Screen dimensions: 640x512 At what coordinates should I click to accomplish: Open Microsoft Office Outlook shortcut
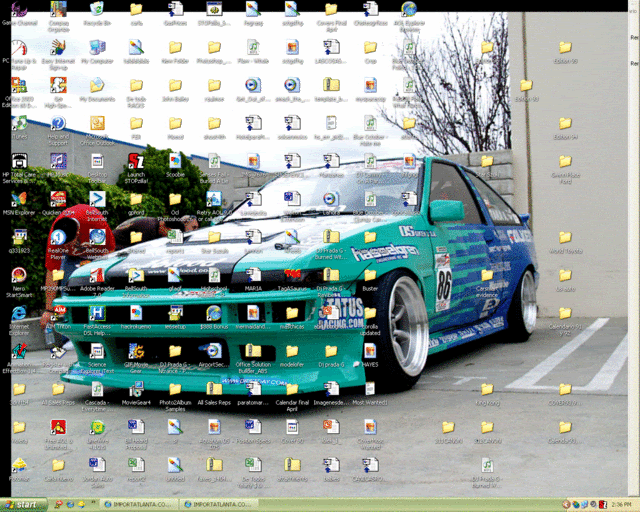pyautogui.click(x=97, y=123)
